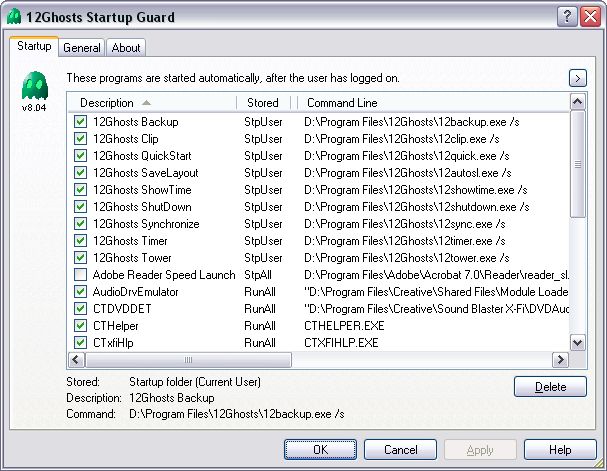The width and height of the screenshot is (607, 471).
Task: Click the list's scroll down arrow
Action: tap(578, 343)
